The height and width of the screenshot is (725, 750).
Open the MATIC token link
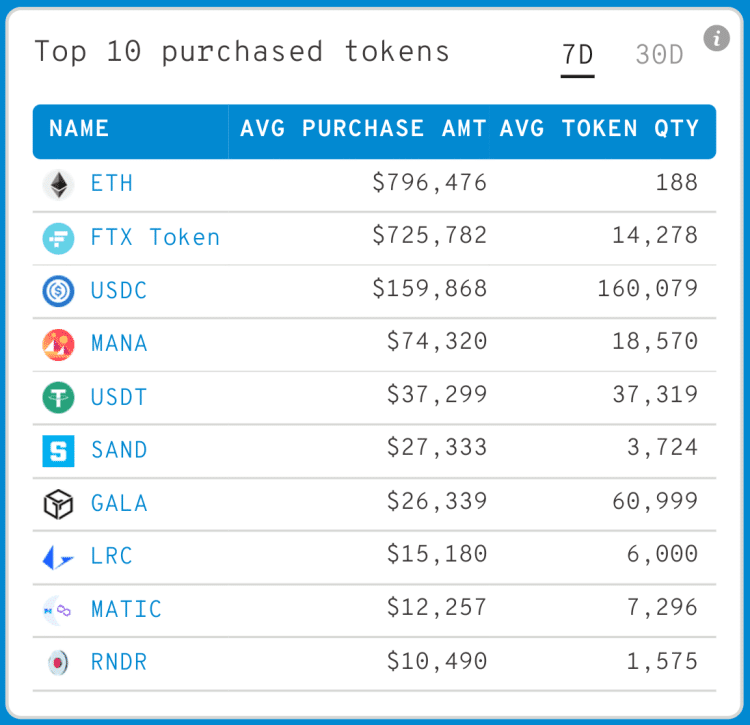(x=126, y=609)
